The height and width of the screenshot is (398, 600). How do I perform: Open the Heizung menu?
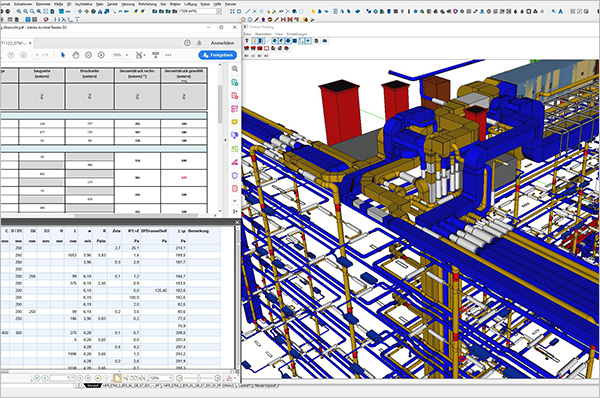point(128,4)
